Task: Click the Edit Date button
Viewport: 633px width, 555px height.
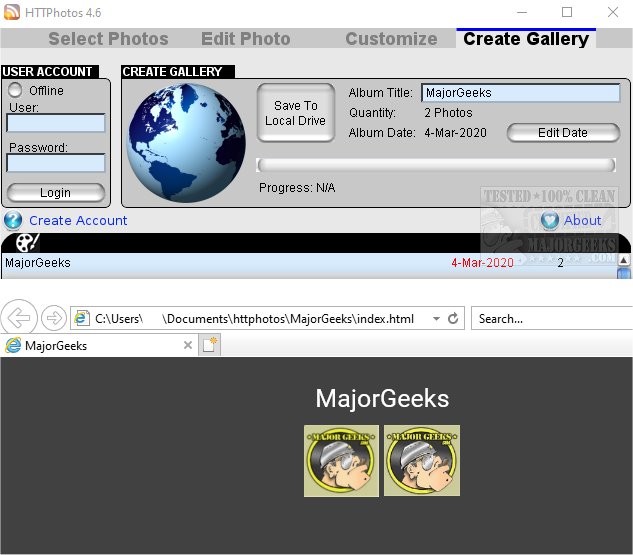Action: [x=563, y=133]
